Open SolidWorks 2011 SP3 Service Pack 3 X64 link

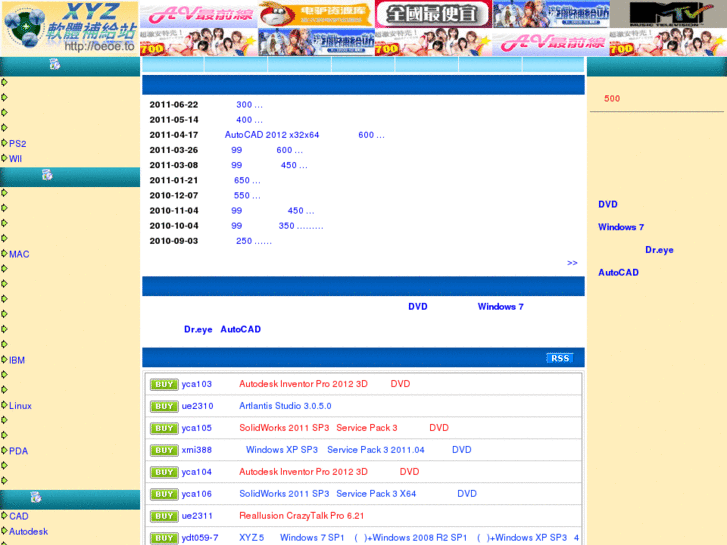358,494
